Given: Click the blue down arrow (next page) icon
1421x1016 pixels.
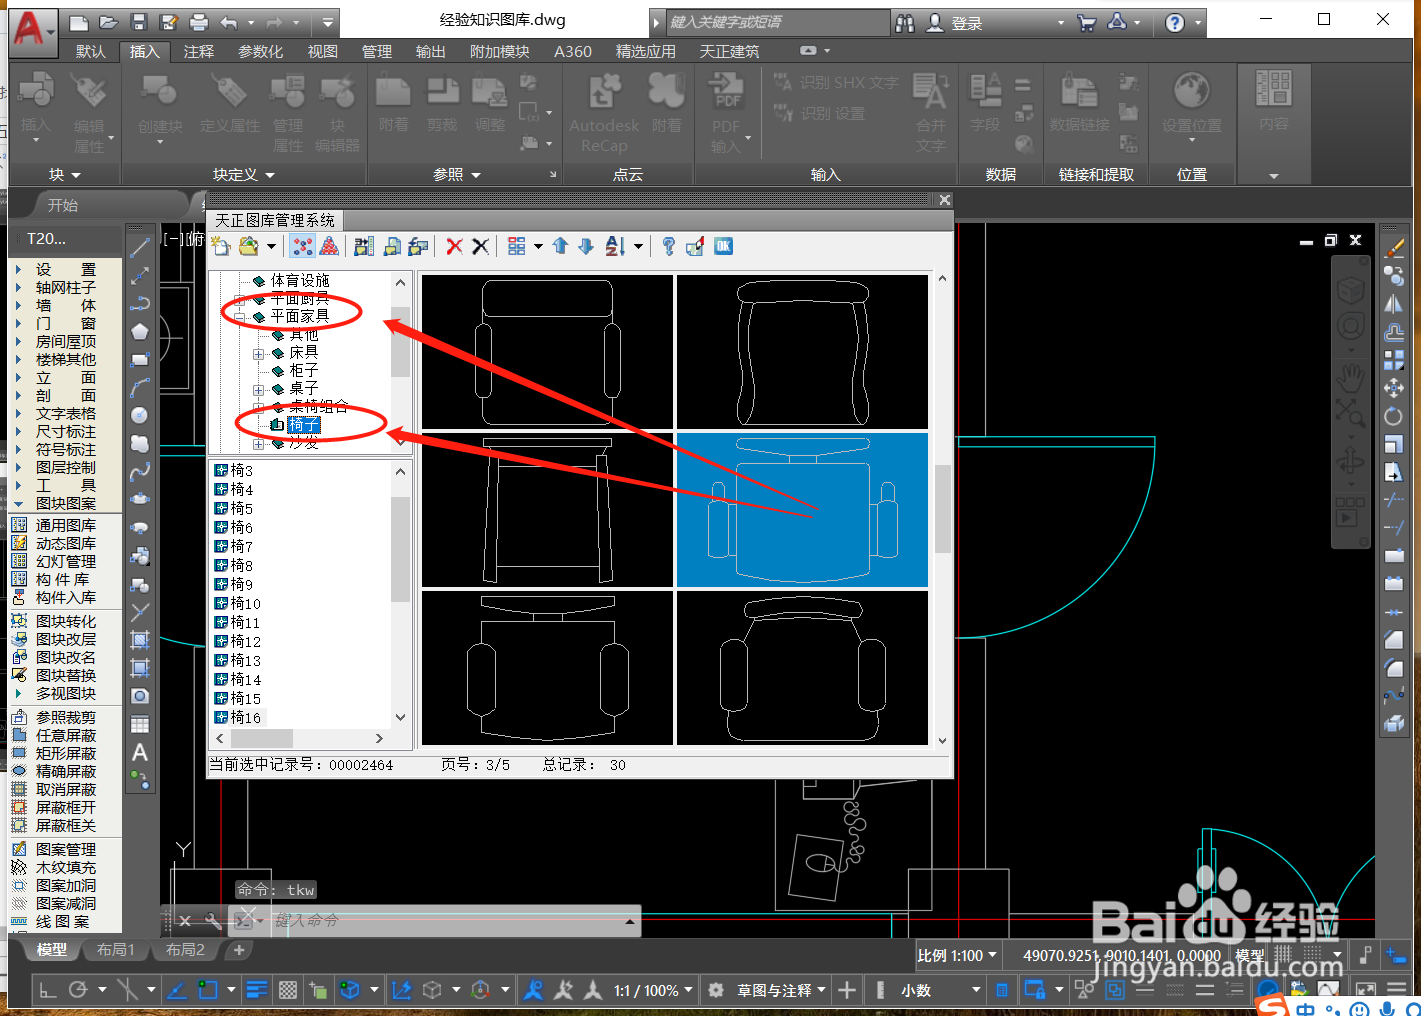Looking at the screenshot, I should [x=586, y=246].
